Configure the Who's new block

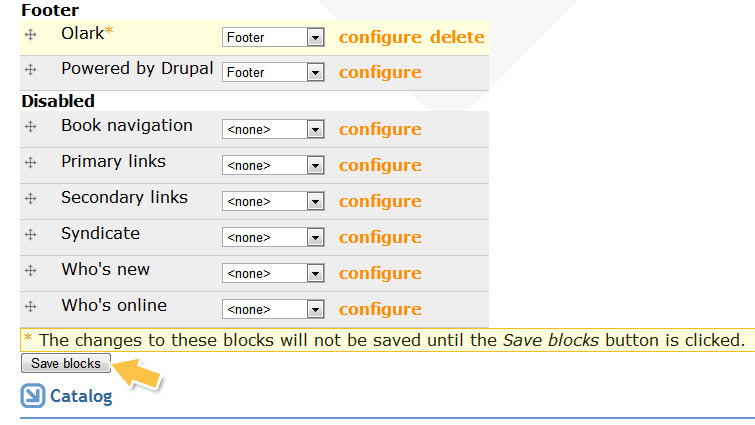tap(380, 273)
